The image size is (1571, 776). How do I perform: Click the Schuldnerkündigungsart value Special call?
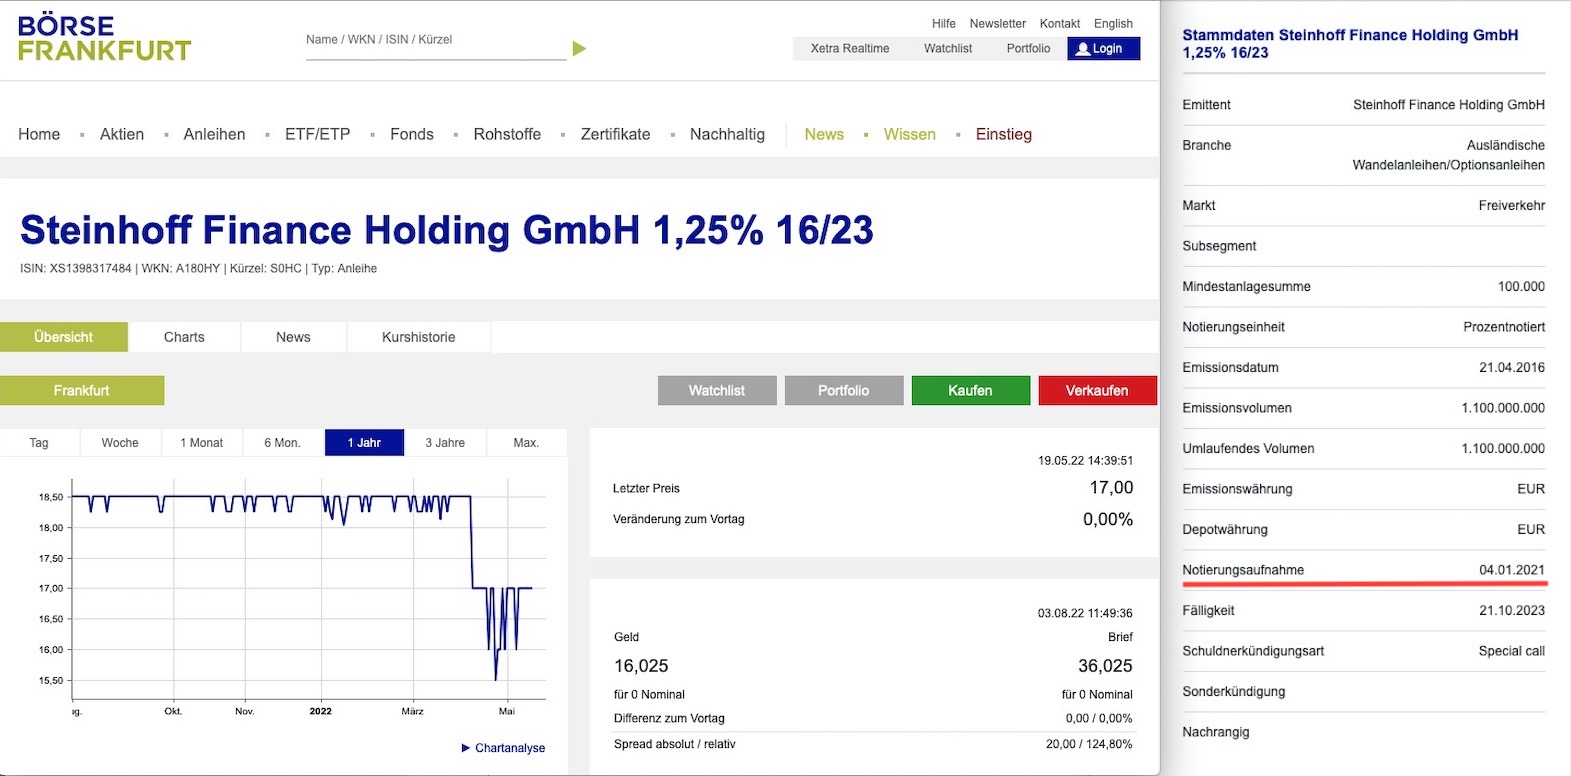coord(1512,651)
